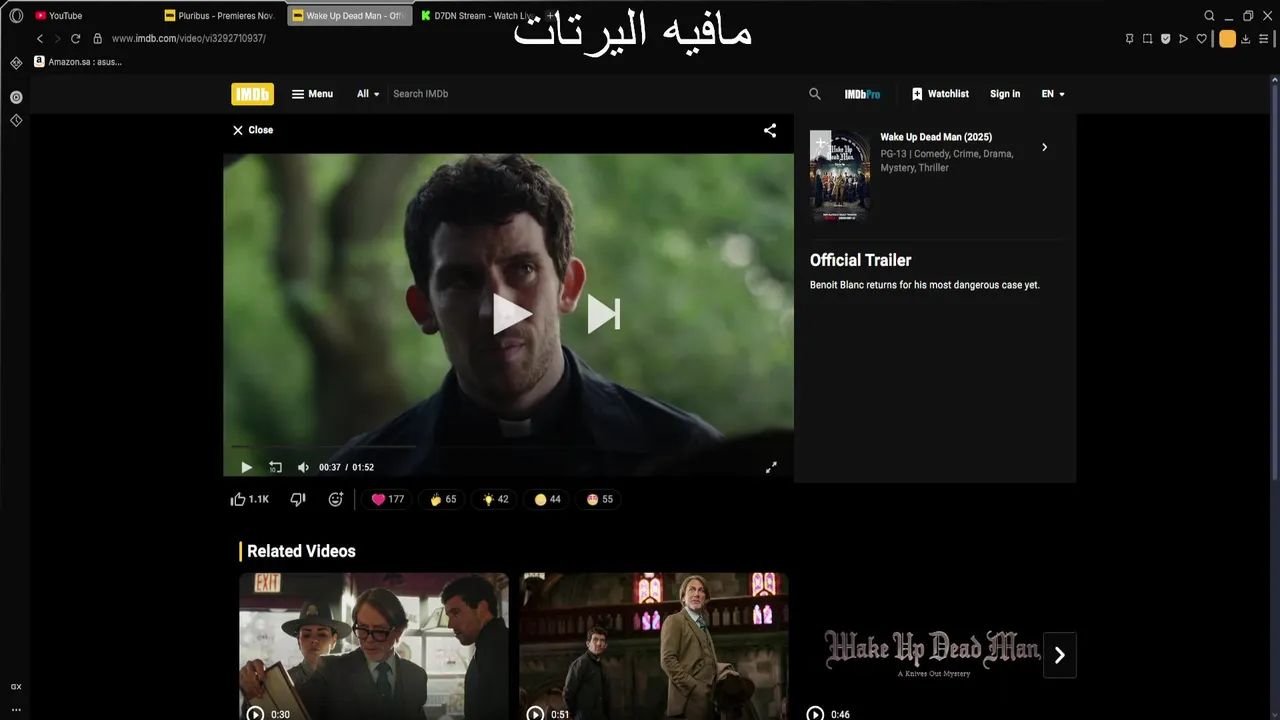Open the Watchlist
The height and width of the screenshot is (720, 1280).
pos(940,94)
